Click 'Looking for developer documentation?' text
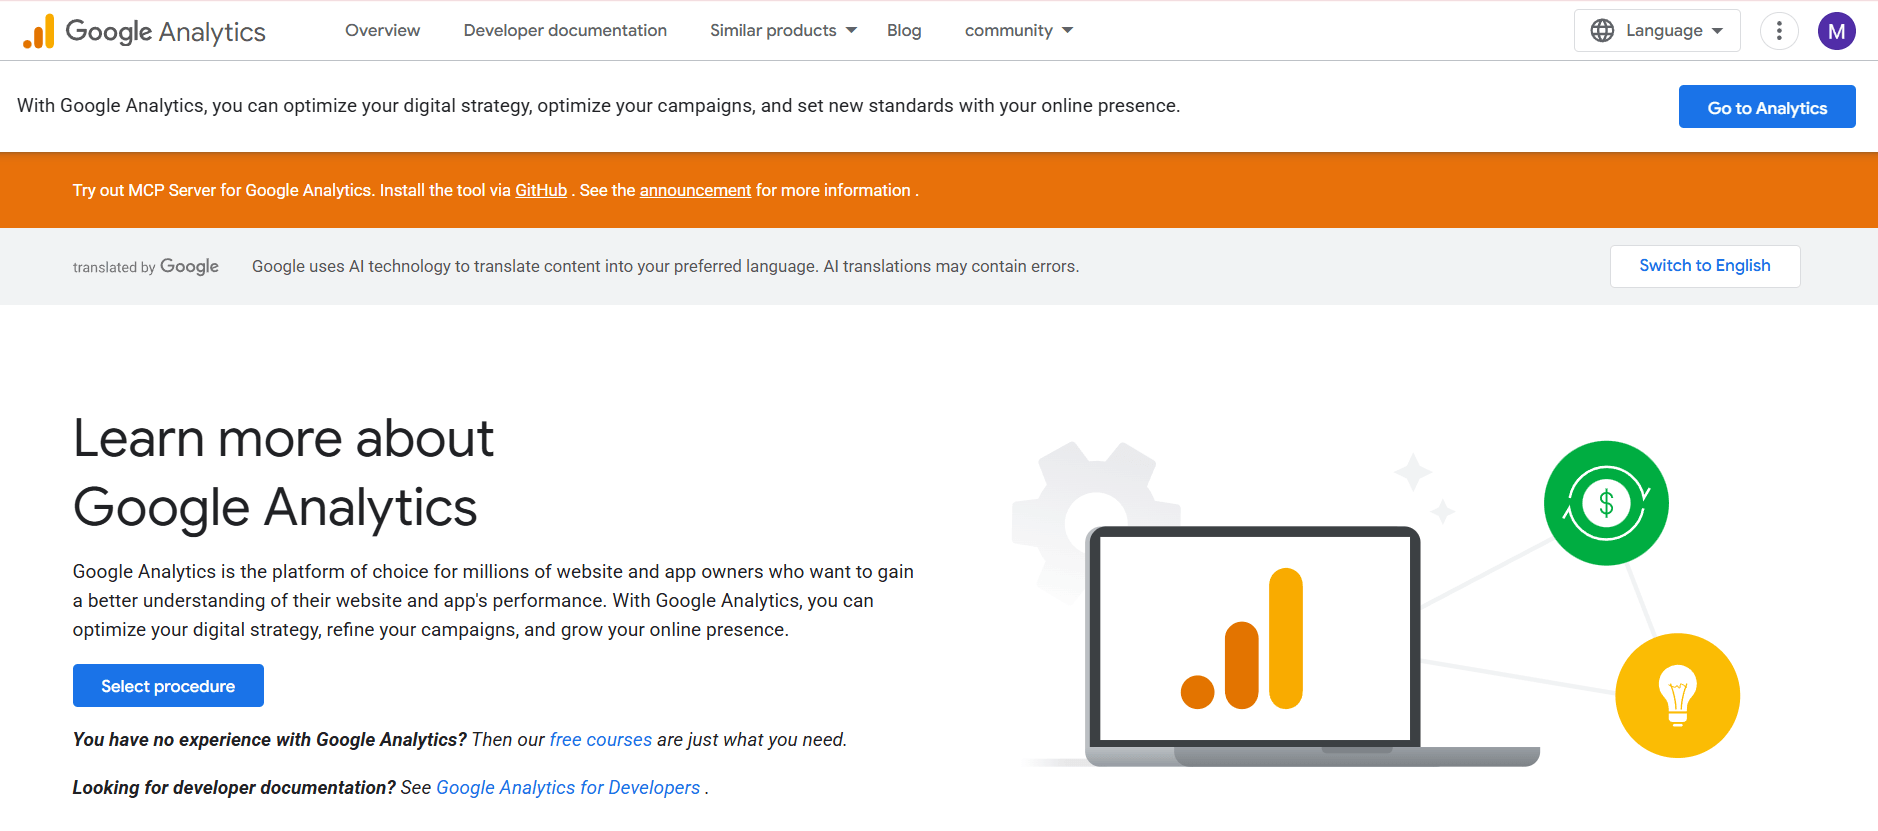The width and height of the screenshot is (1878, 831). click(x=234, y=788)
